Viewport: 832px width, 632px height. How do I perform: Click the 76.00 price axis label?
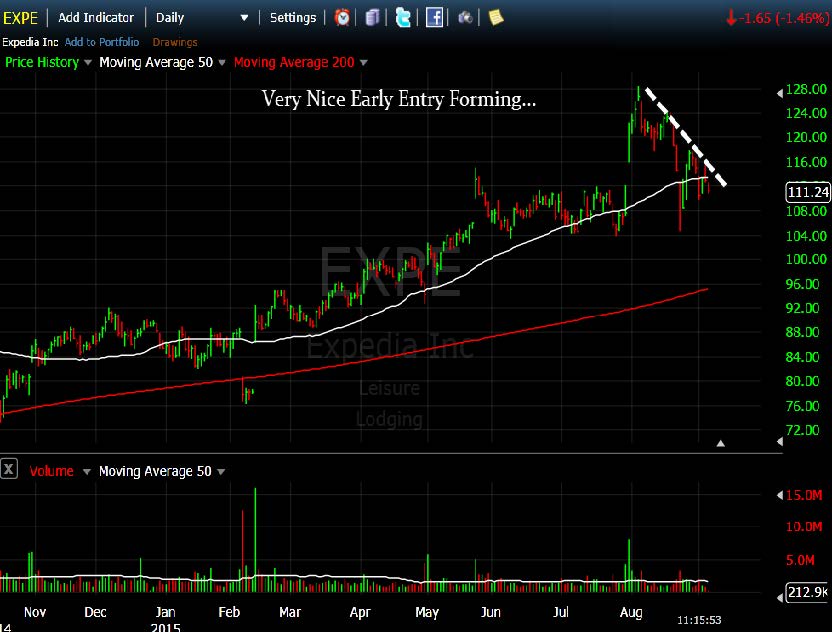pos(802,406)
